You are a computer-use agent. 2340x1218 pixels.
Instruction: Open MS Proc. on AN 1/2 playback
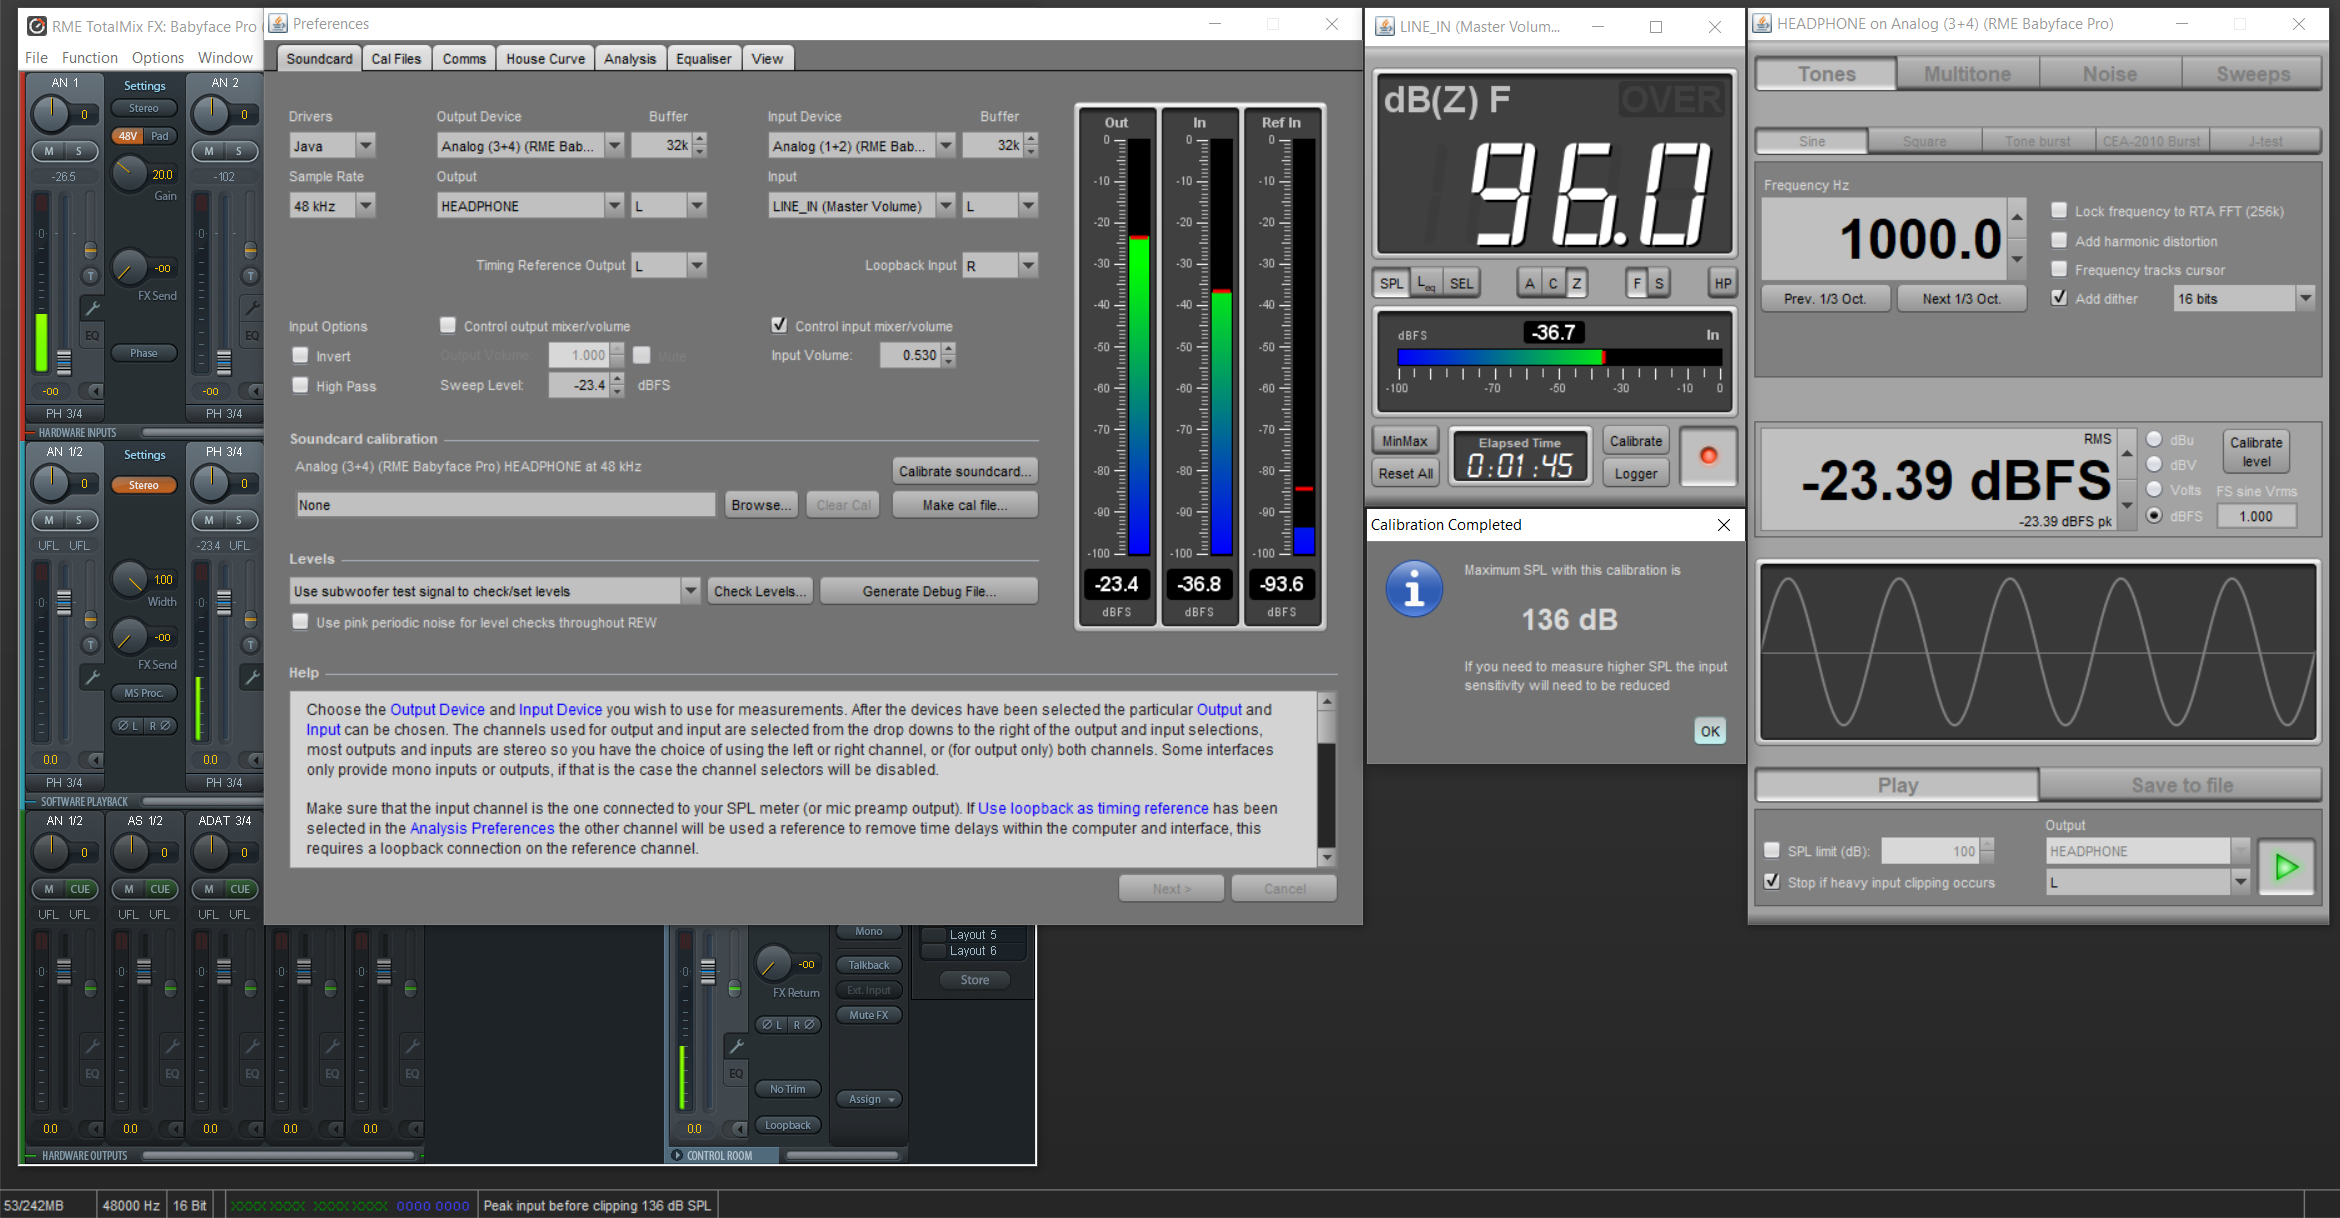[x=143, y=693]
